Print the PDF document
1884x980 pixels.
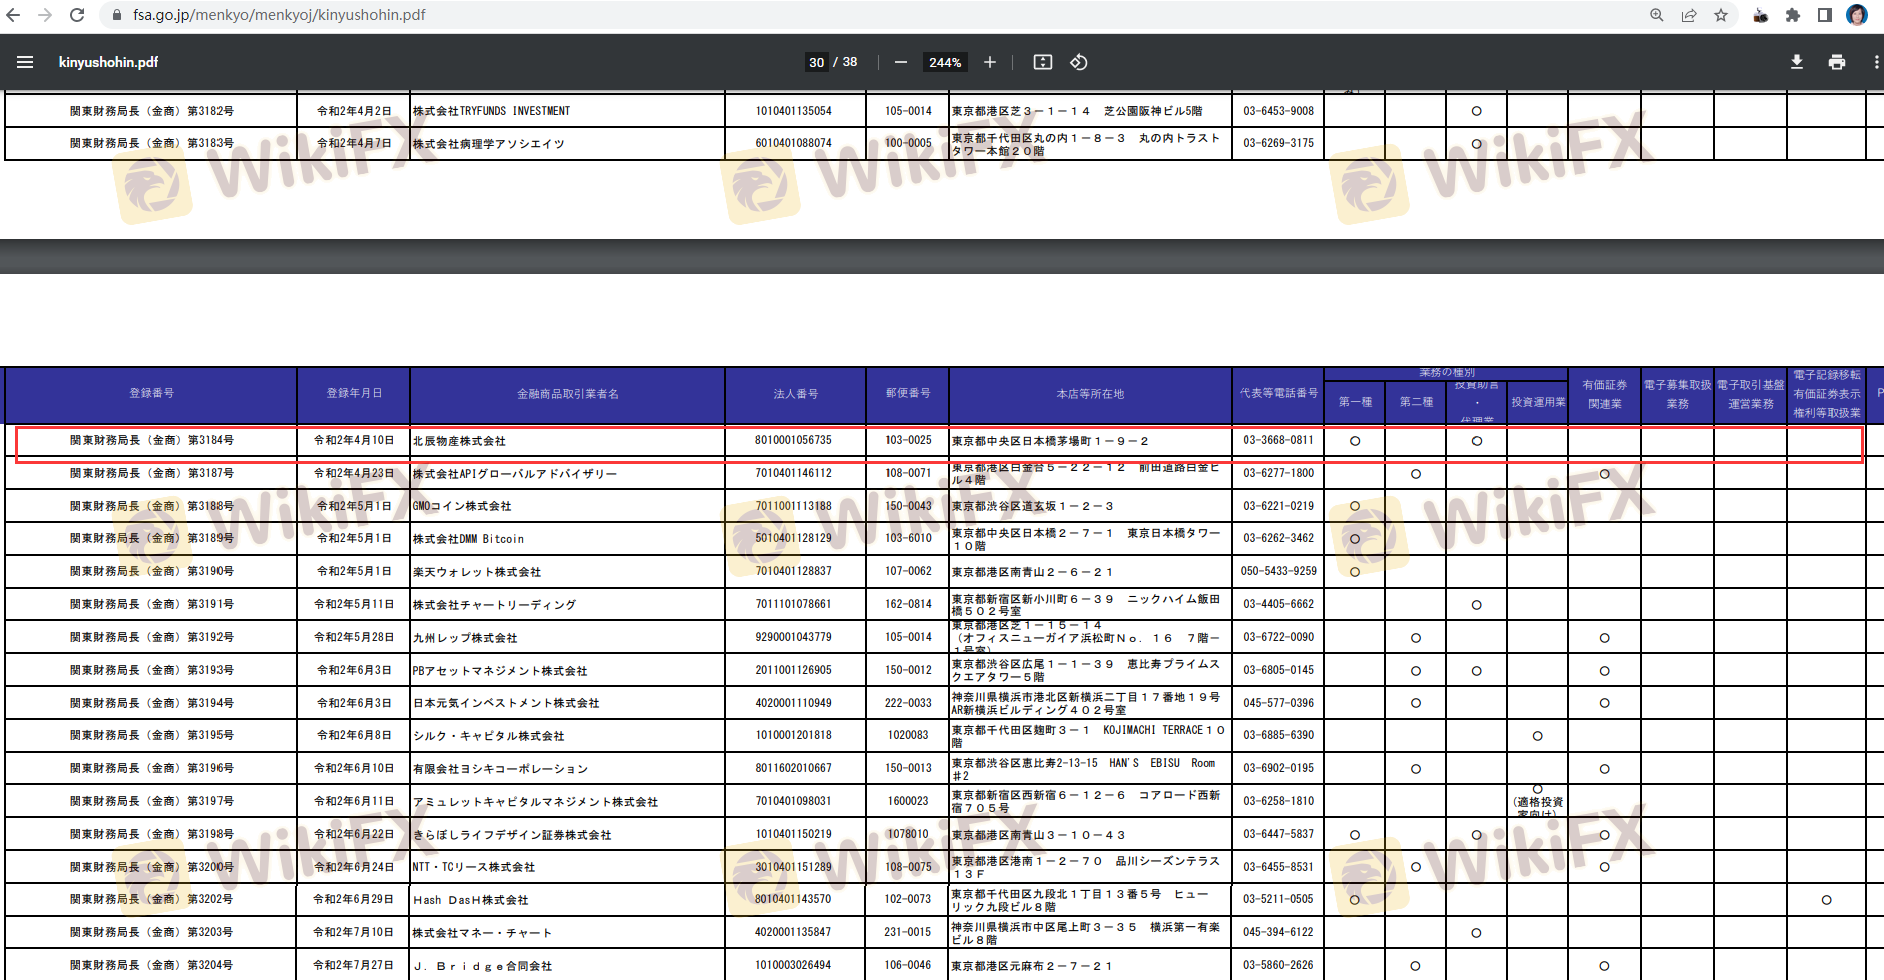coord(1837,62)
